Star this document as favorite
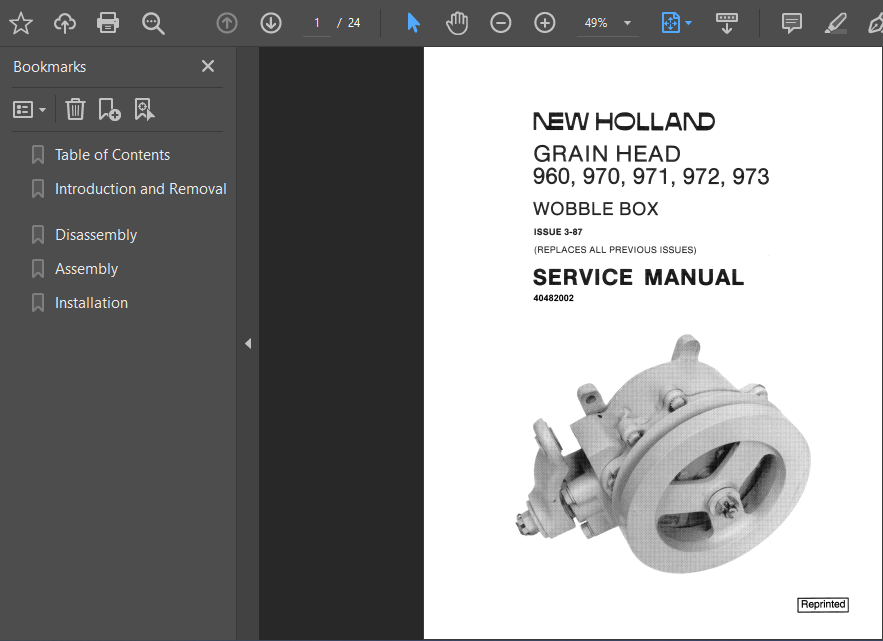This screenshot has height=641, width=883. coord(20,22)
